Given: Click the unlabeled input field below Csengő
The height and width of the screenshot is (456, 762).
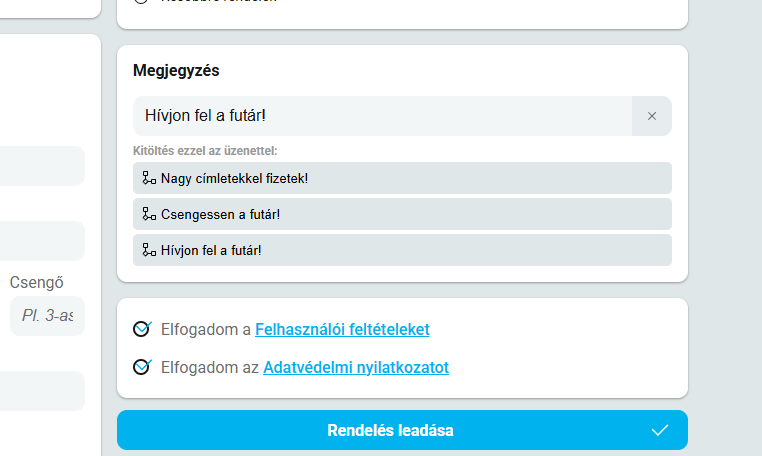Looking at the screenshot, I should tap(42, 391).
